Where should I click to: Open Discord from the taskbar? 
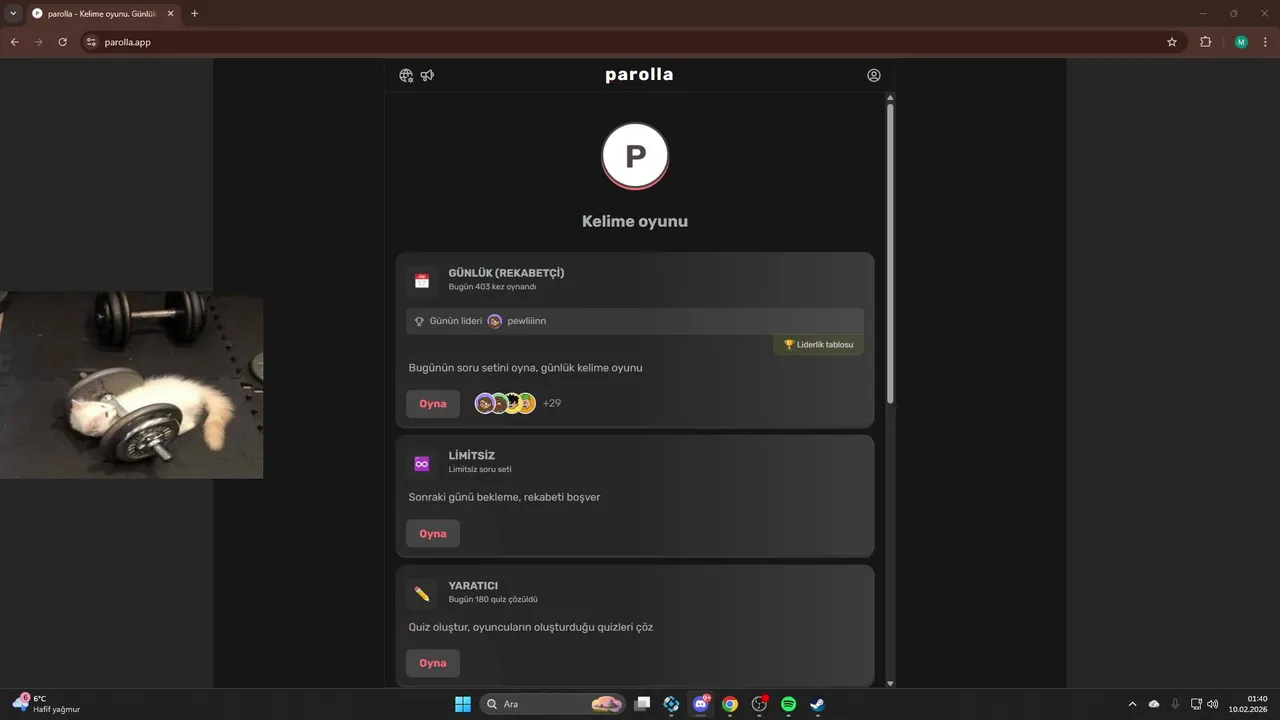[701, 704]
